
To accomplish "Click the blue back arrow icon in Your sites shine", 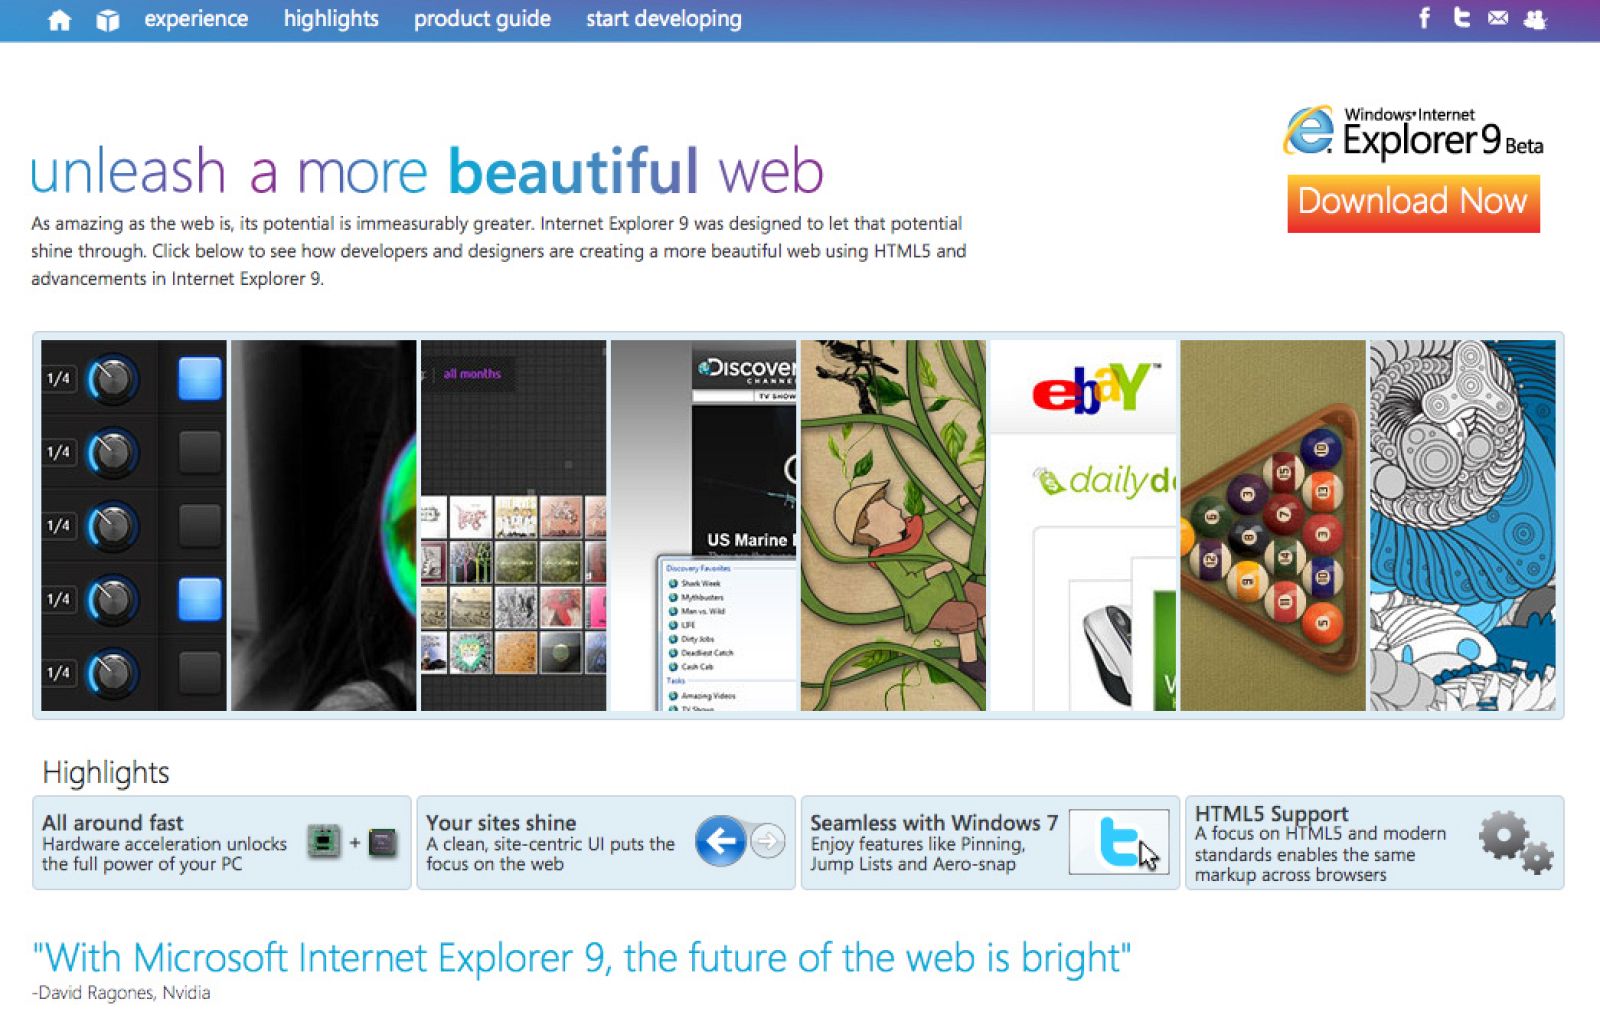I will point(720,841).
